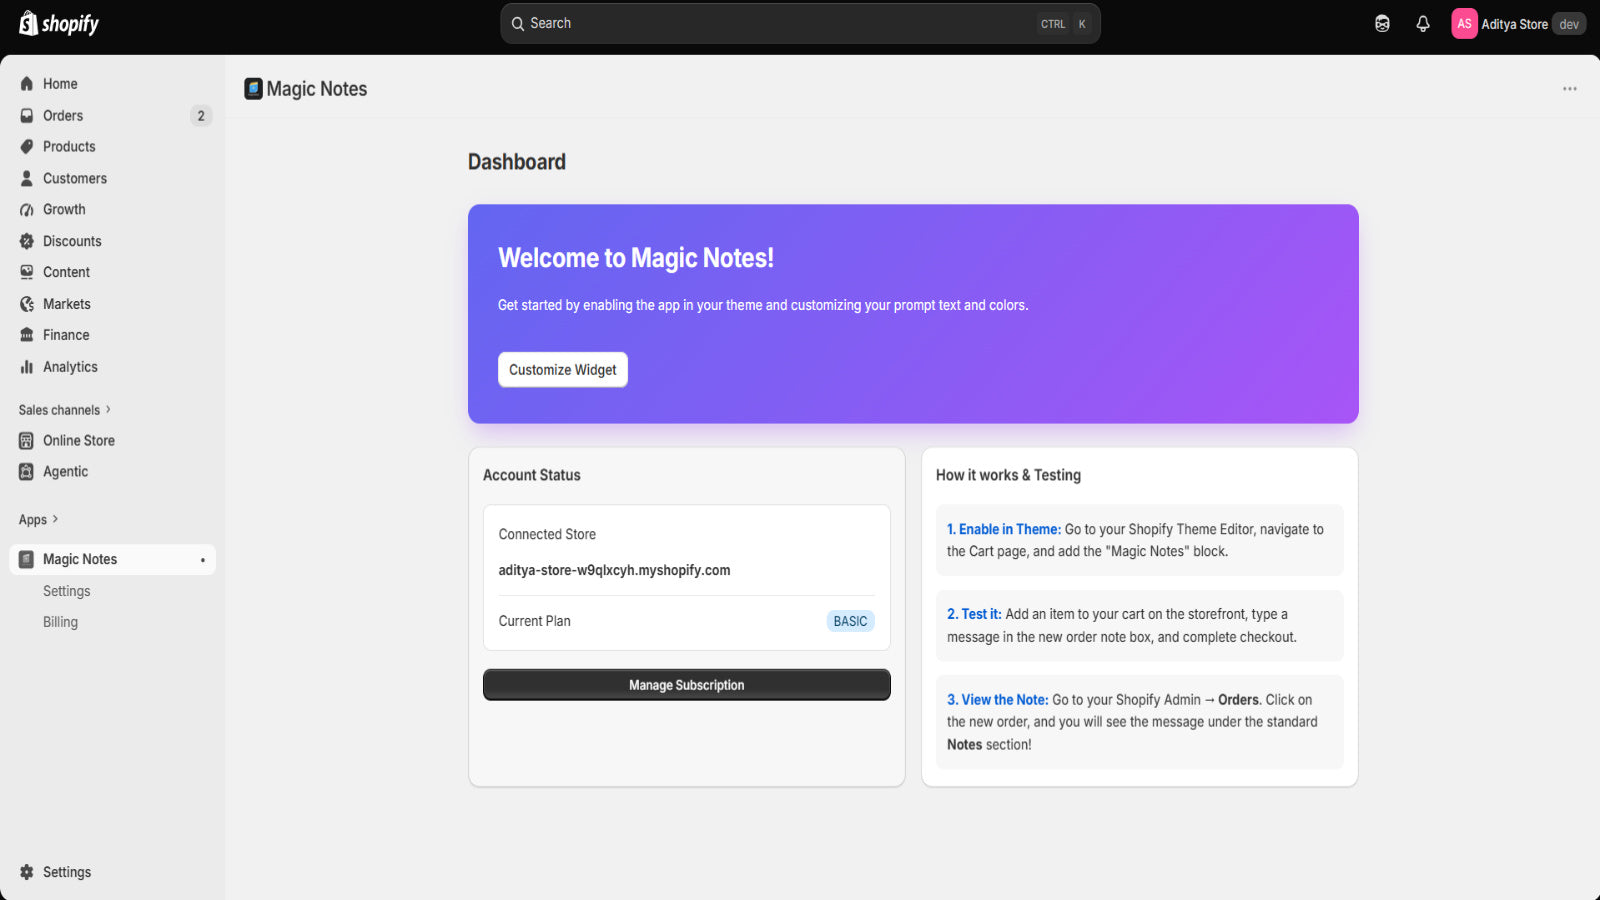Click the Magic Notes page title
1600x900 pixels.
317,89
